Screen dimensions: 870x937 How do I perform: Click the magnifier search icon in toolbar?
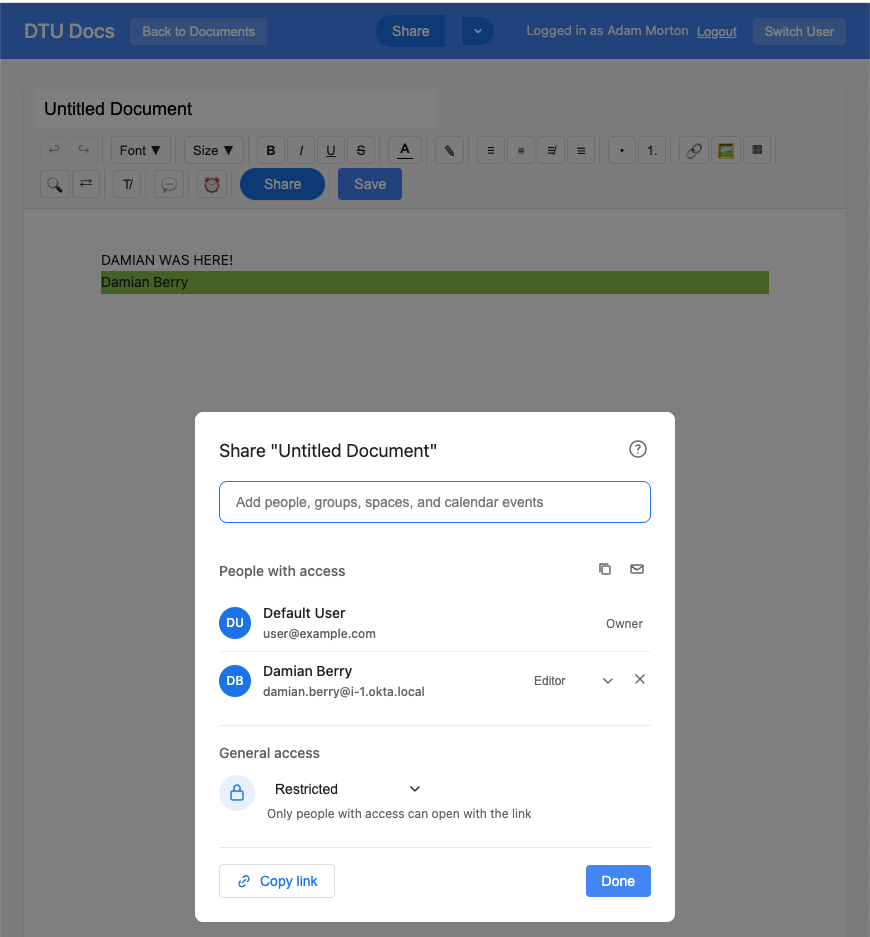point(54,184)
